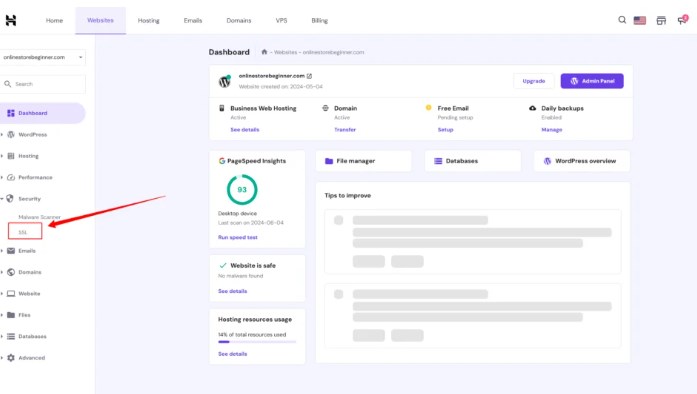697x394 pixels.
Task: Open File manager shortcut
Action: (364, 161)
